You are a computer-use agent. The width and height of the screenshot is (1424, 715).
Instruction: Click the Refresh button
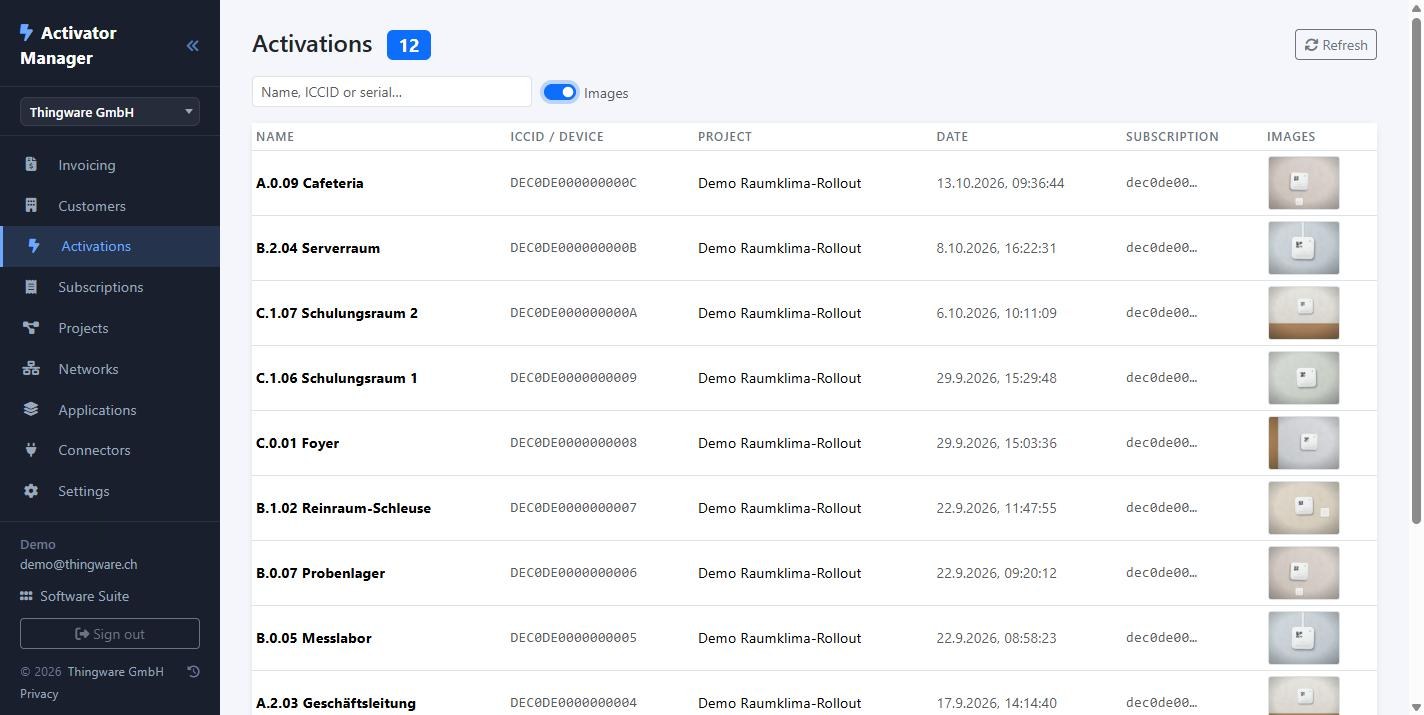[1336, 45]
